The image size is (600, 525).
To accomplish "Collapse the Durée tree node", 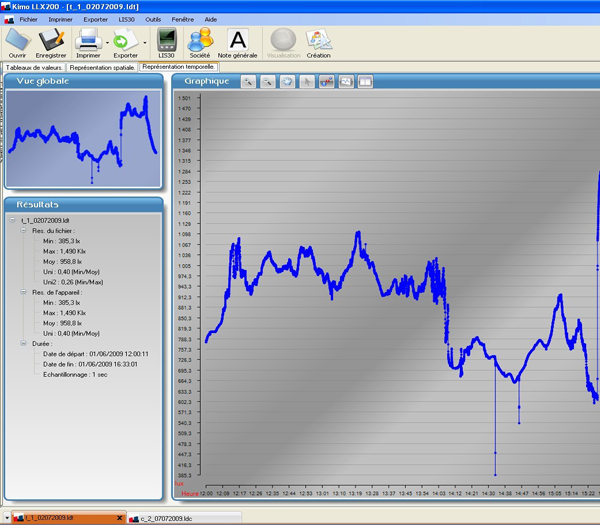I will [x=23, y=343].
